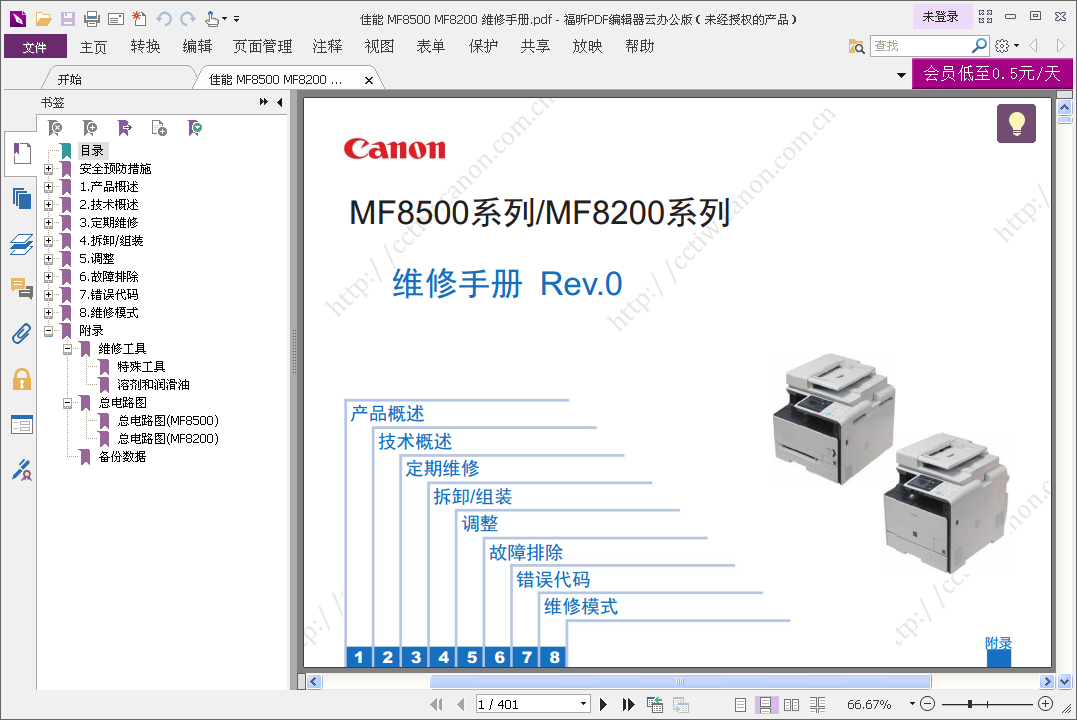Toggle continuous page view
This screenshot has width=1077, height=720.
[764, 704]
